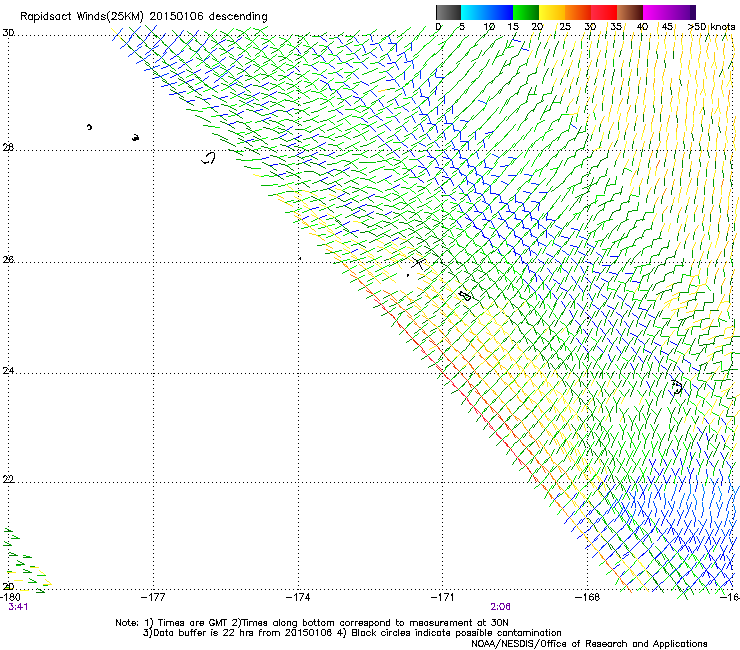The height and width of the screenshot is (650, 740).
Task: Click the '25' label under the color bar
Action: tap(565, 27)
